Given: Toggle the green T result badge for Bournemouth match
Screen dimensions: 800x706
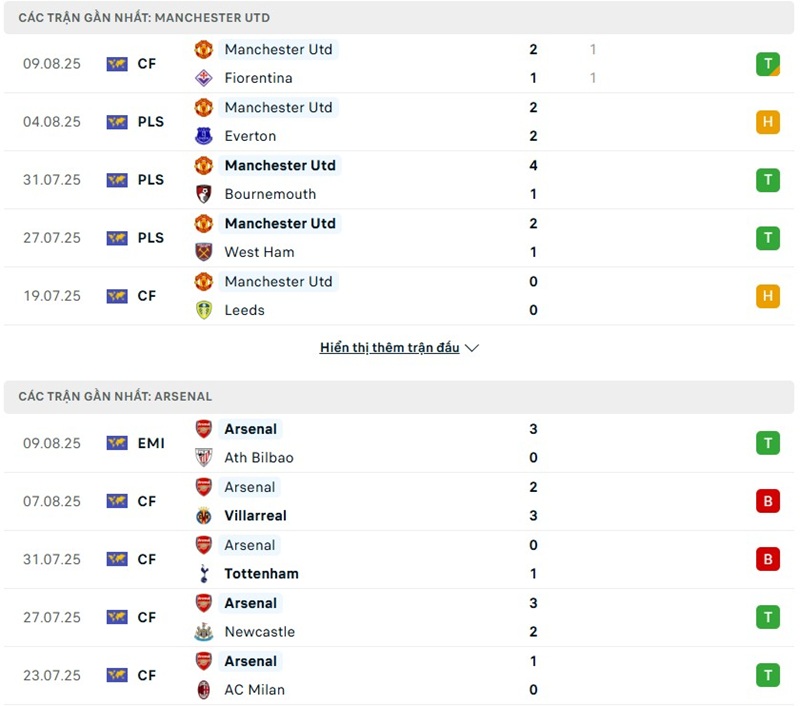Looking at the screenshot, I should (x=768, y=180).
